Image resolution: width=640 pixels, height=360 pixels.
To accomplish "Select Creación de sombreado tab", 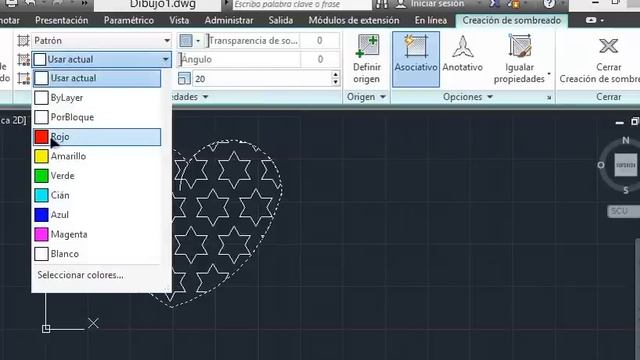I will [511, 20].
